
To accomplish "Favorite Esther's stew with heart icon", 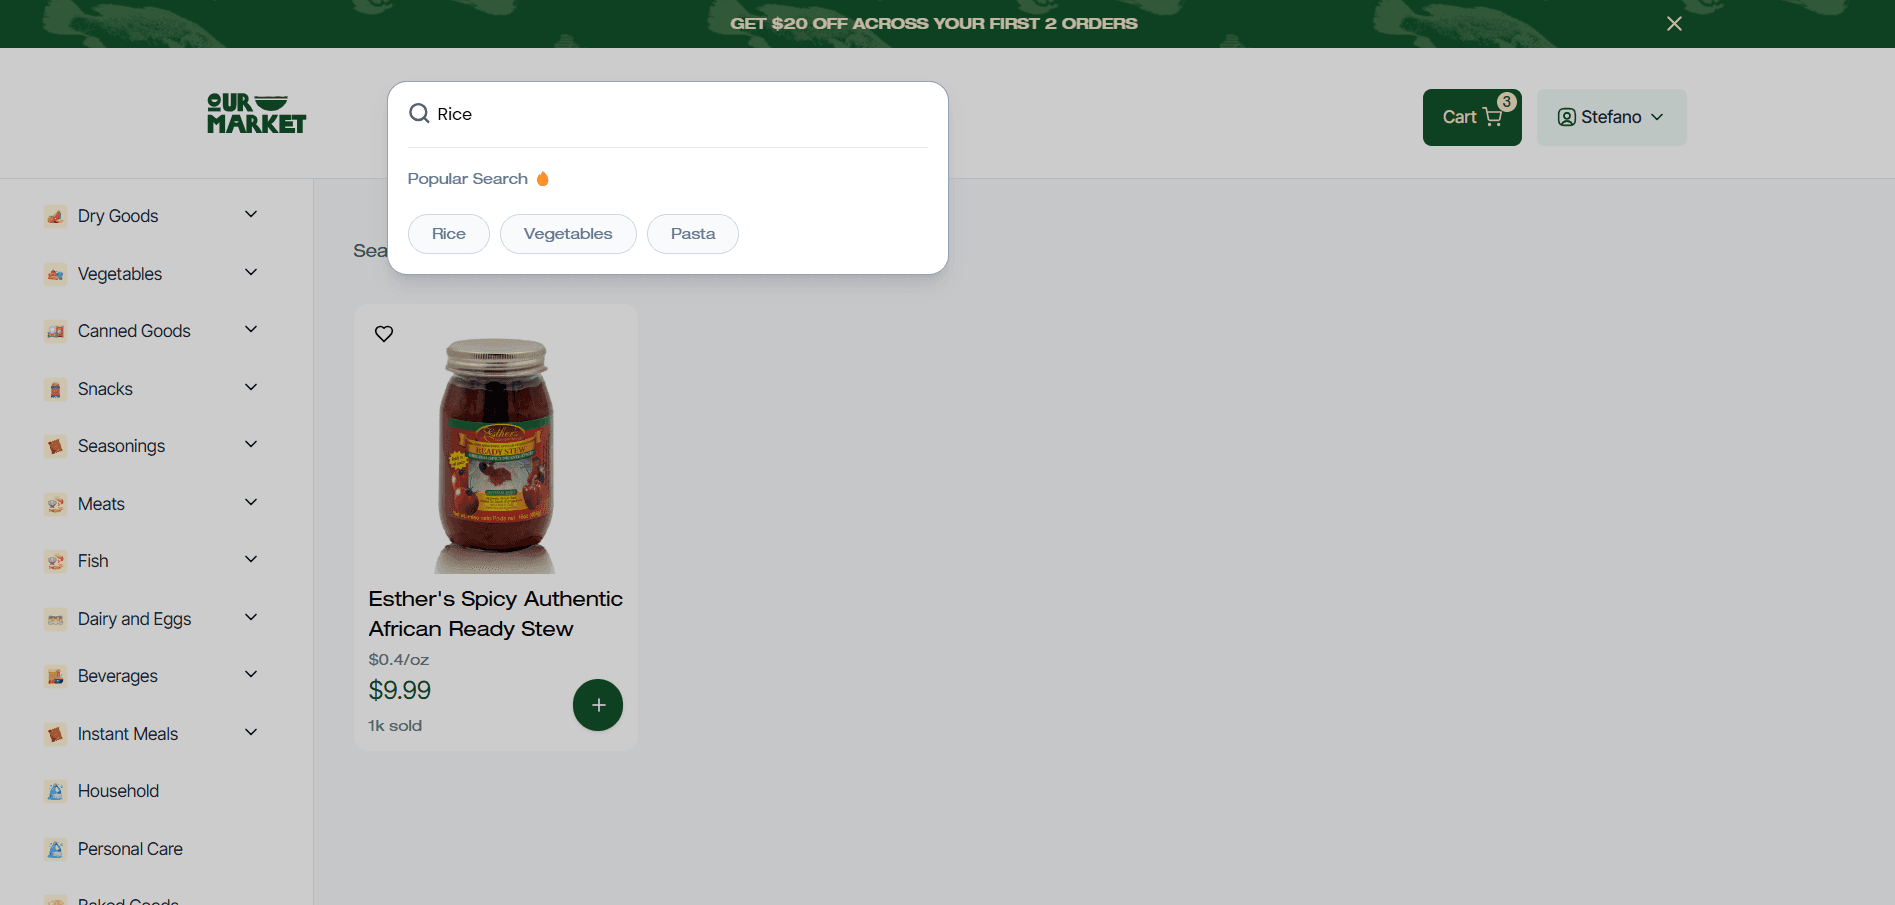I will (x=384, y=334).
